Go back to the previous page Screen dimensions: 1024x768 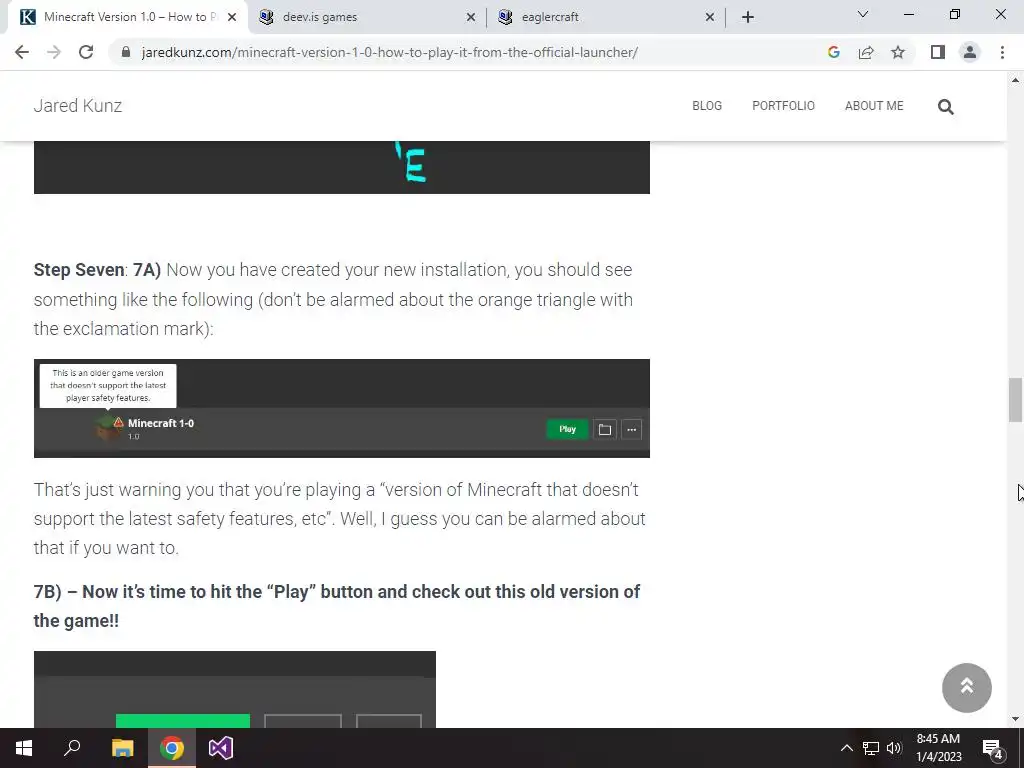22,52
